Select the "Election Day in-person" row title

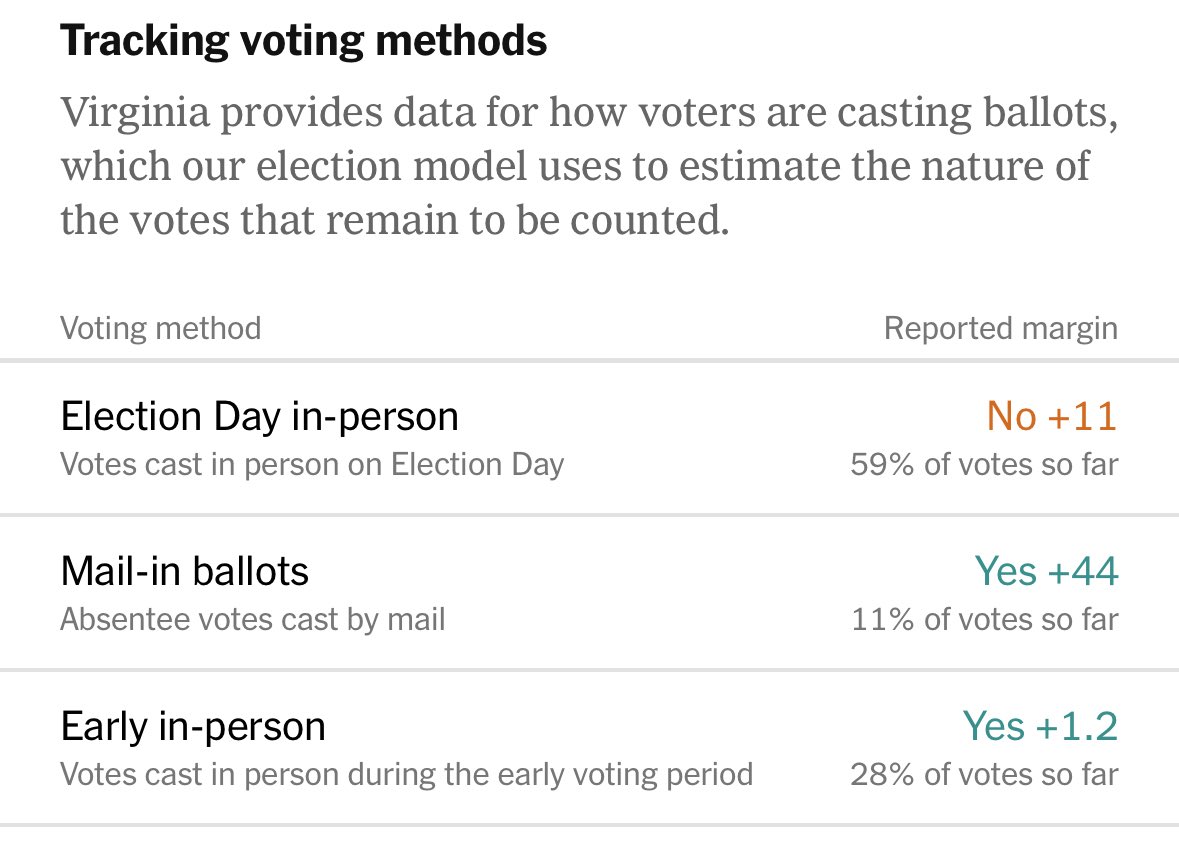pyautogui.click(x=259, y=416)
